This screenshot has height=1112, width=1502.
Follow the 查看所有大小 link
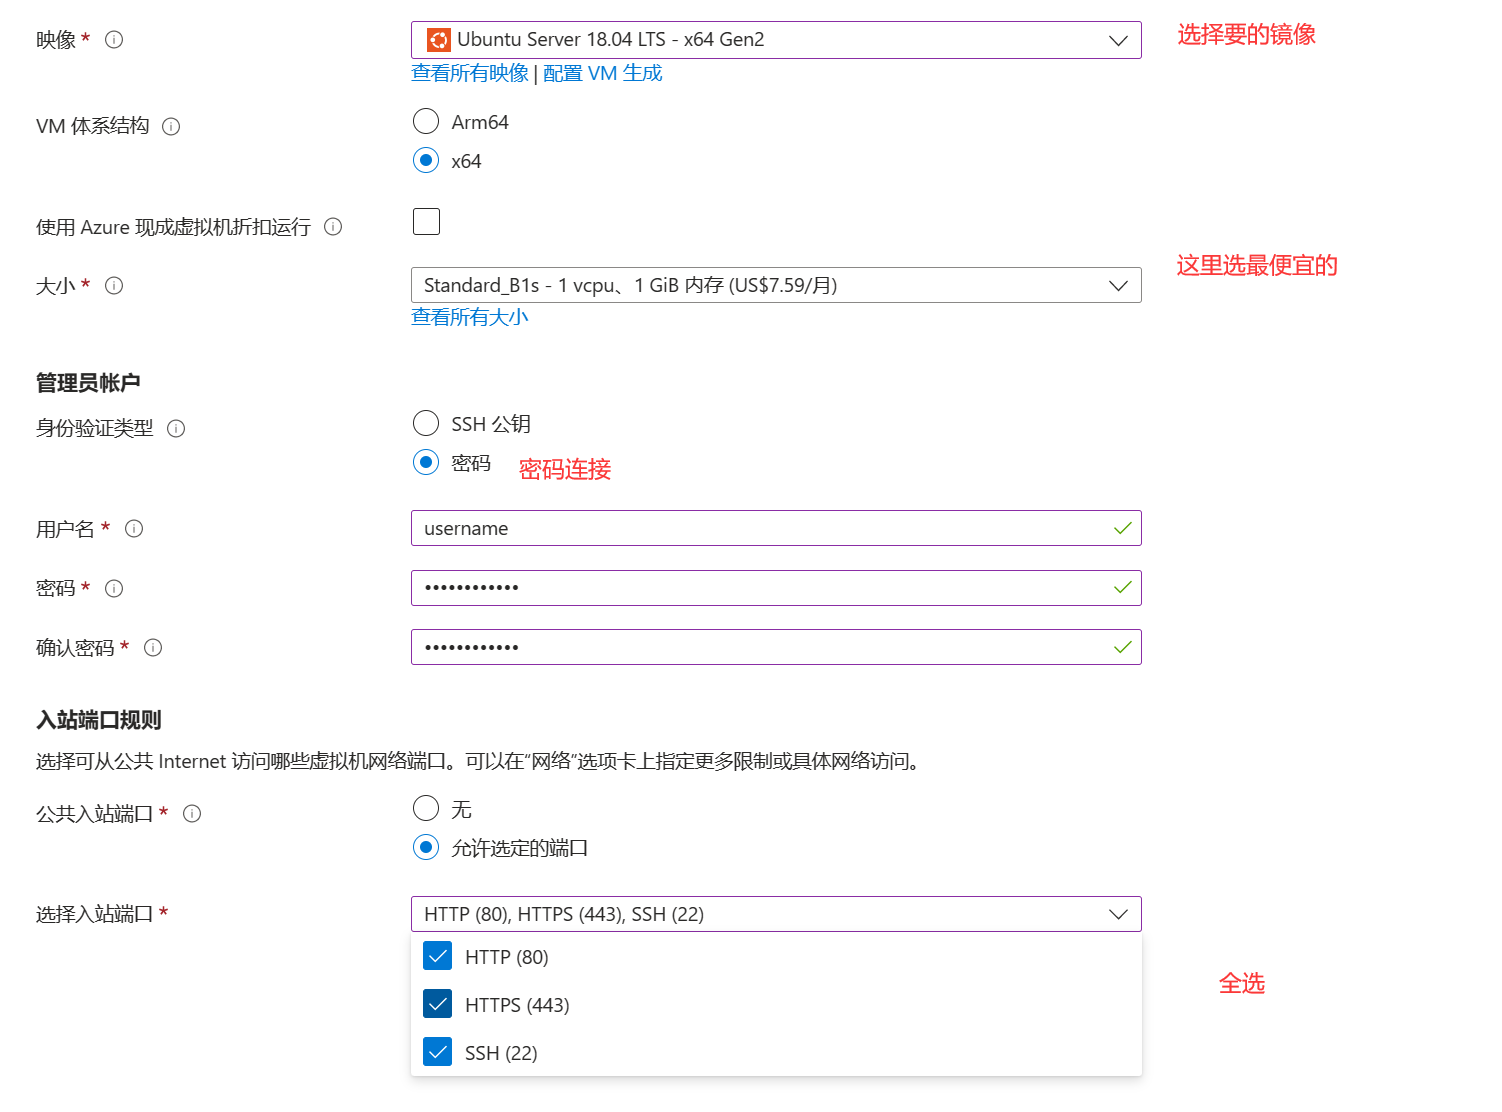pos(470,317)
